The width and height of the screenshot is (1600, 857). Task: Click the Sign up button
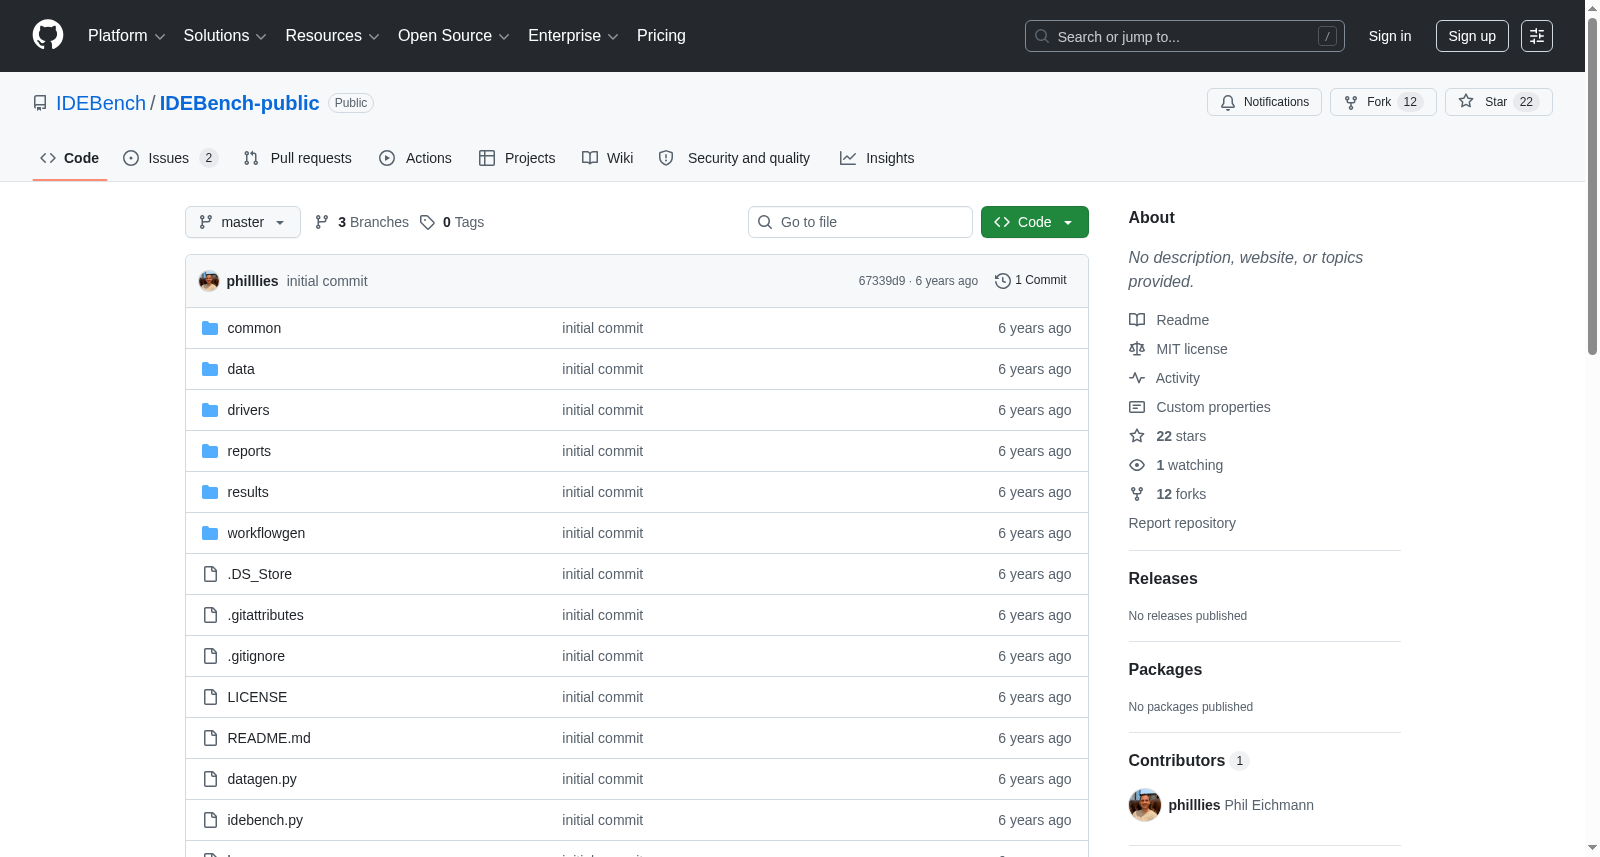tap(1472, 36)
